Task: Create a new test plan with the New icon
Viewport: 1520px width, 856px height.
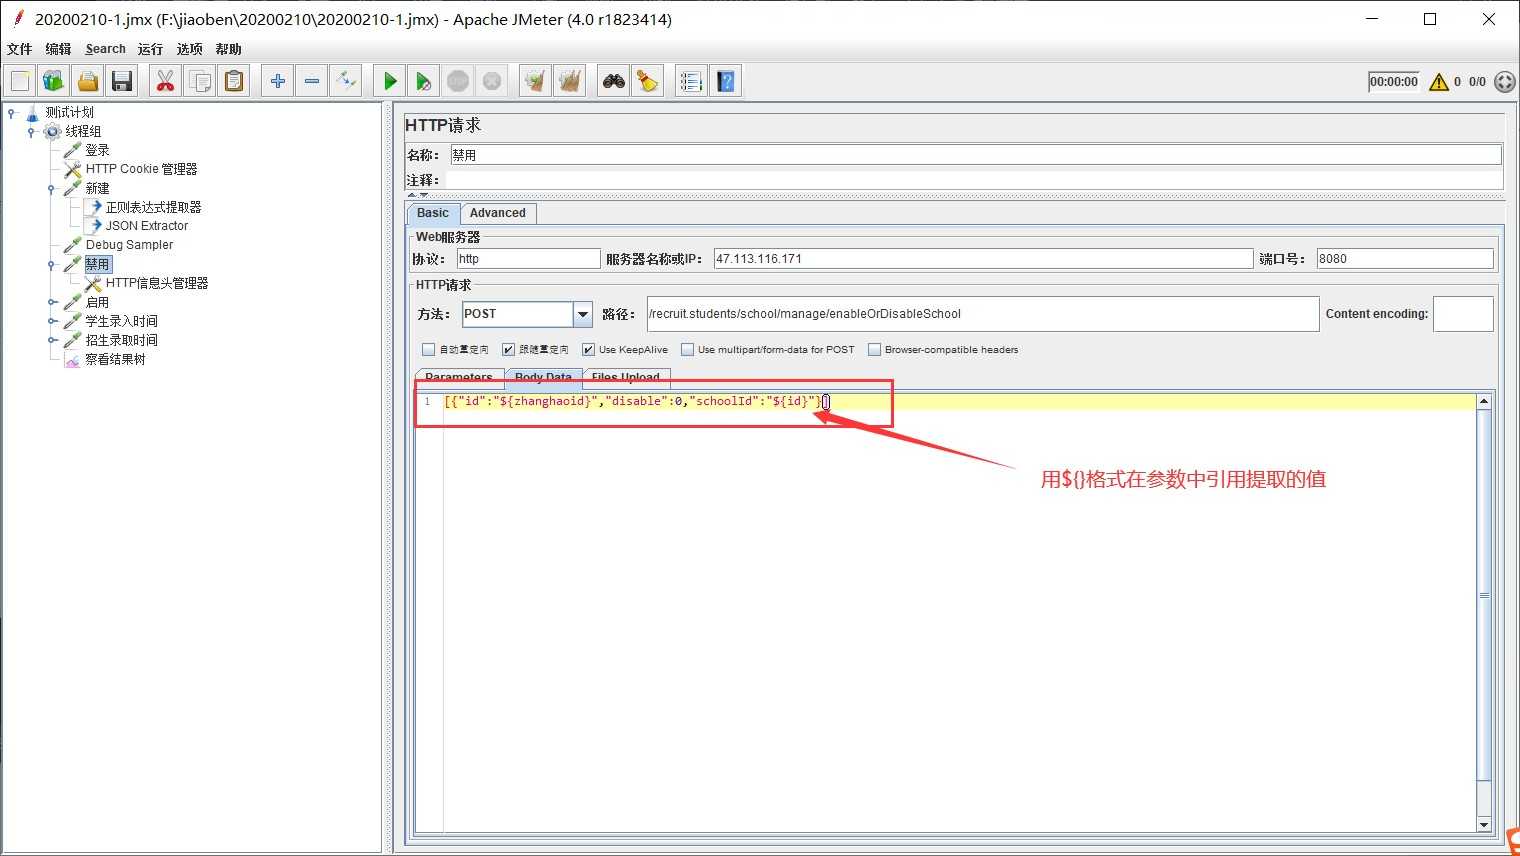Action: click(x=20, y=81)
